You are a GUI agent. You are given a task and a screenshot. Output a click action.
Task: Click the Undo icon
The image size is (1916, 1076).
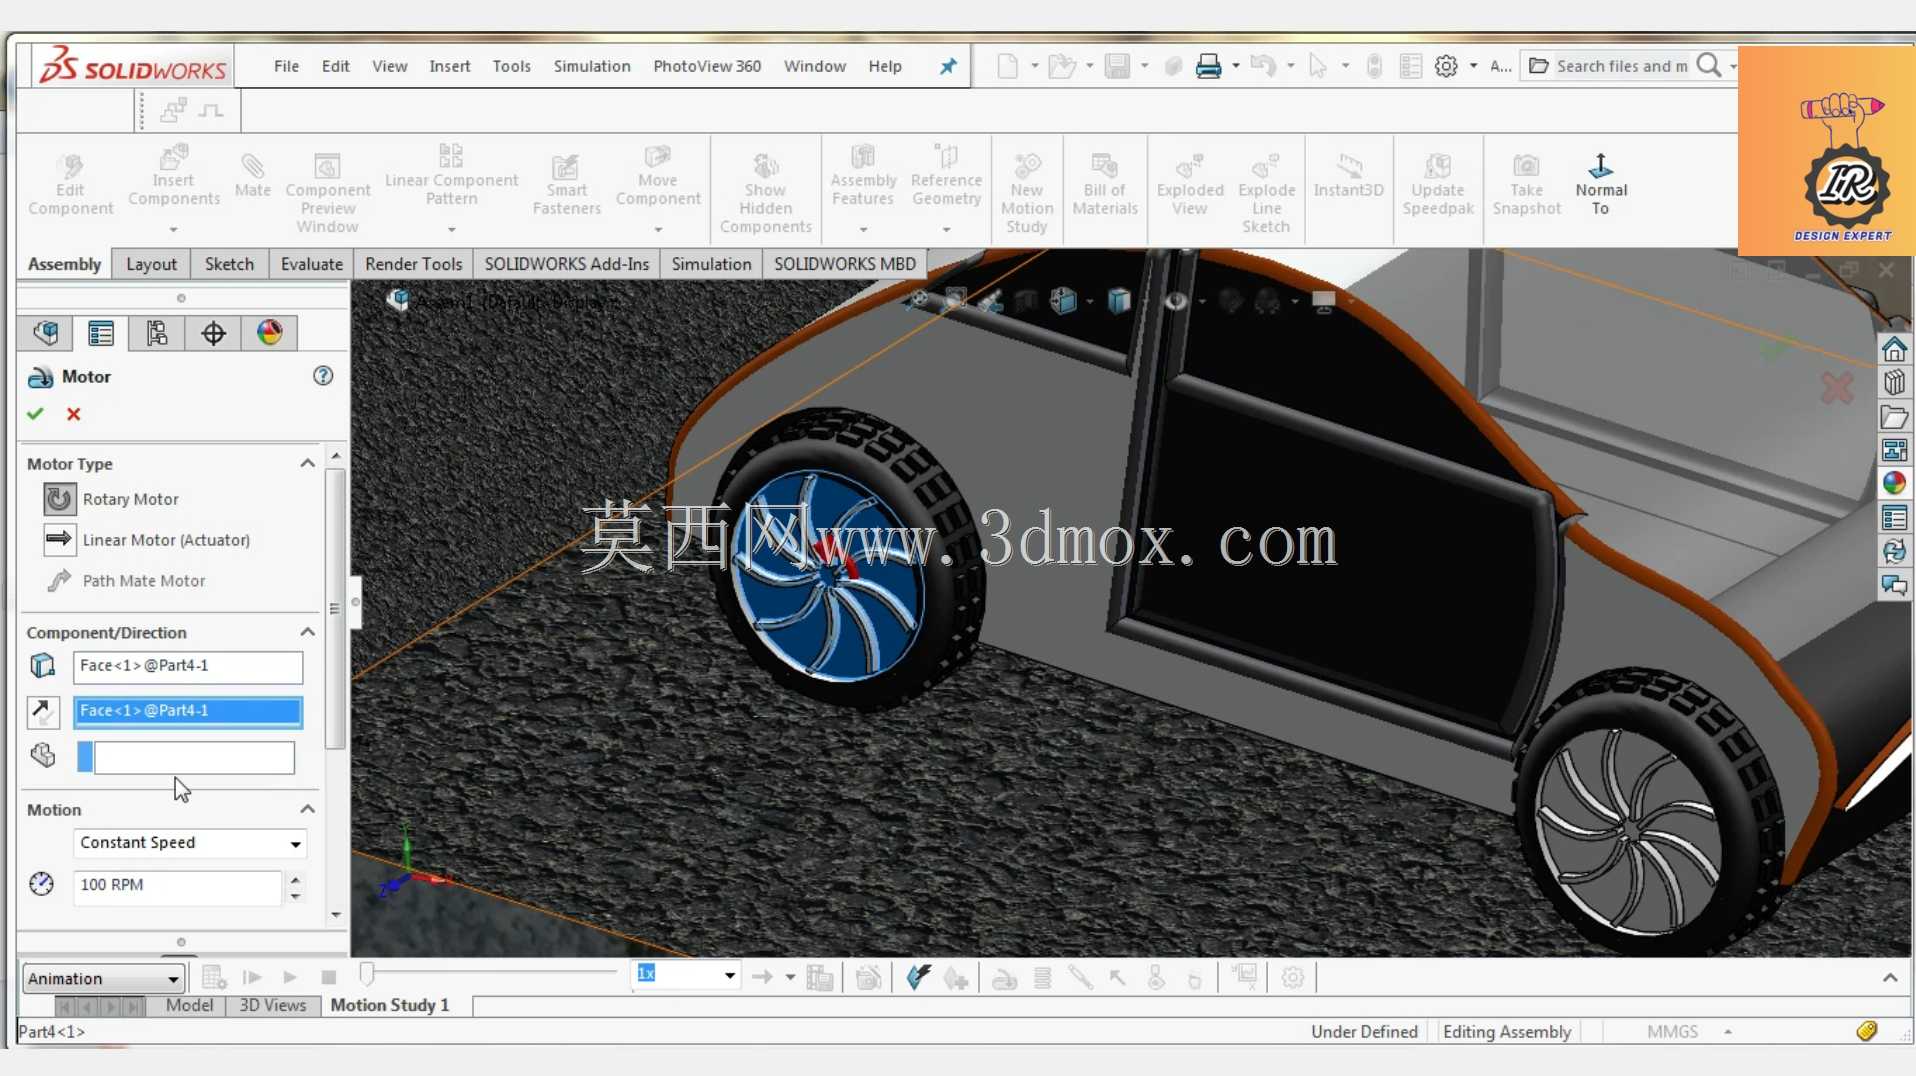[1263, 66]
